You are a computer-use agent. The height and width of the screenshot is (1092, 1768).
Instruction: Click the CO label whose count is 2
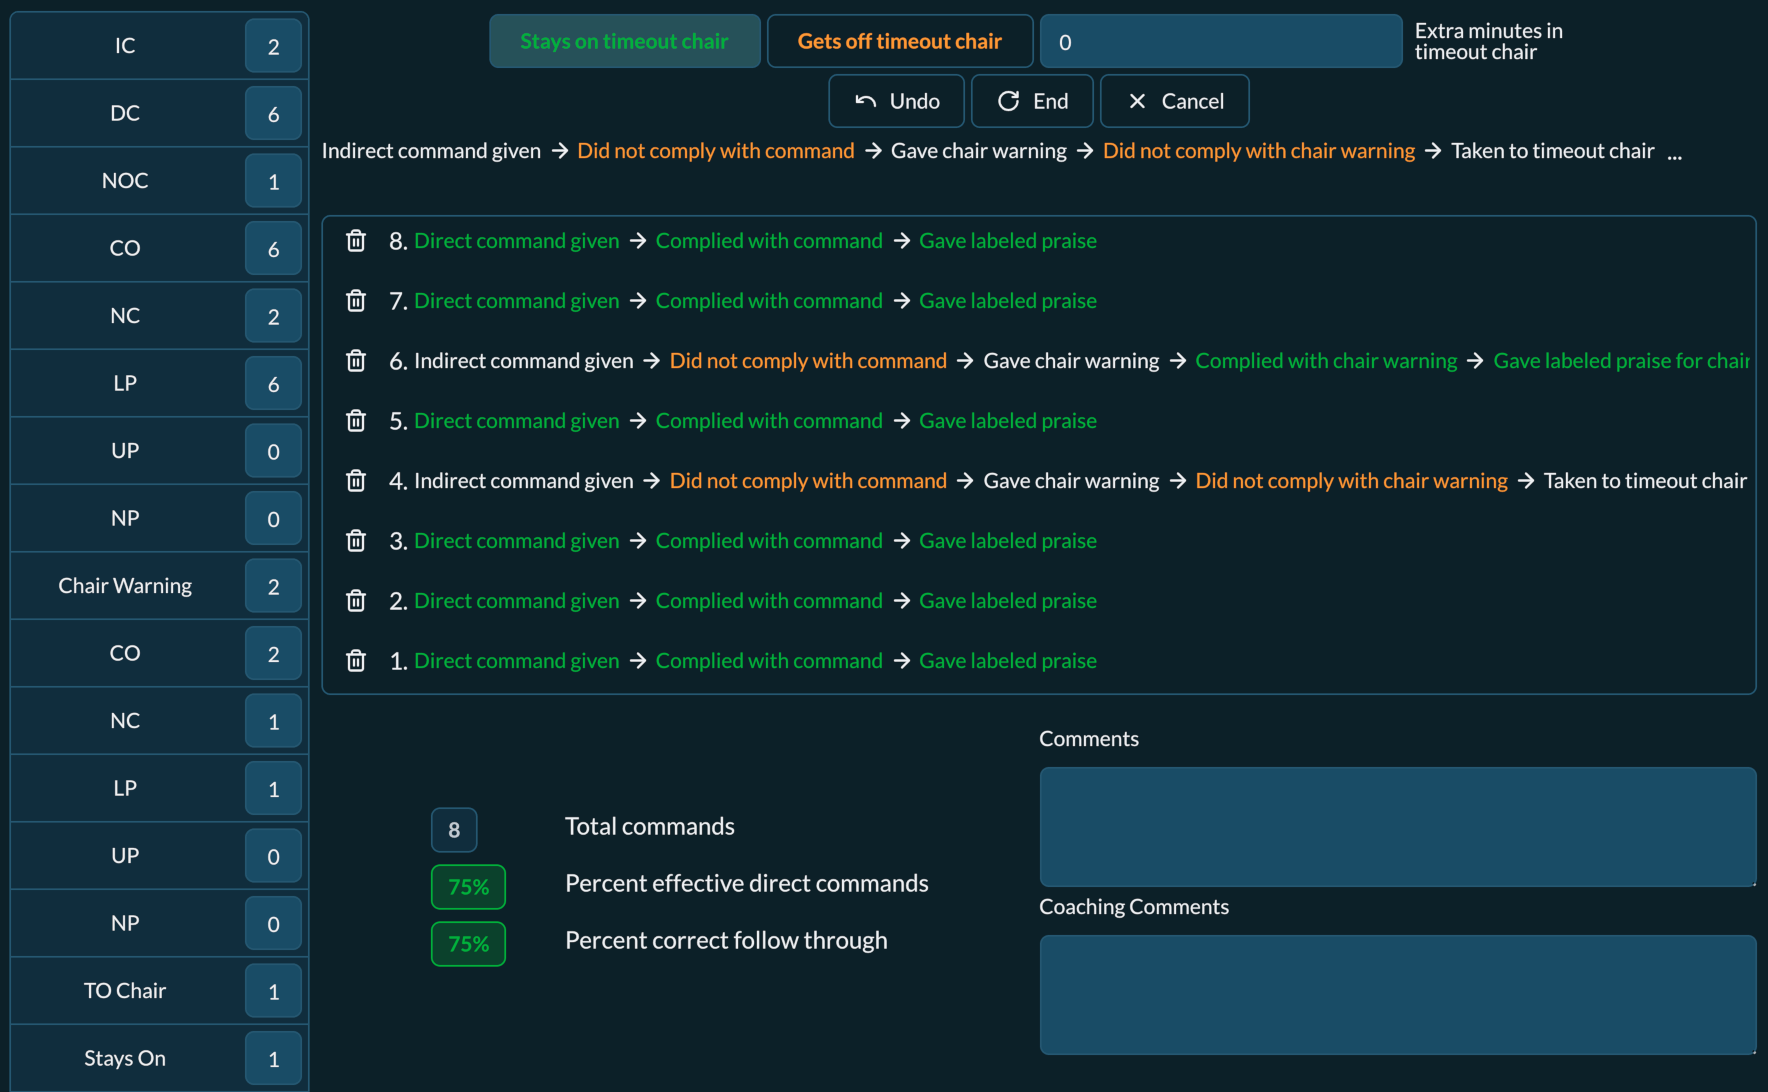[x=125, y=653]
